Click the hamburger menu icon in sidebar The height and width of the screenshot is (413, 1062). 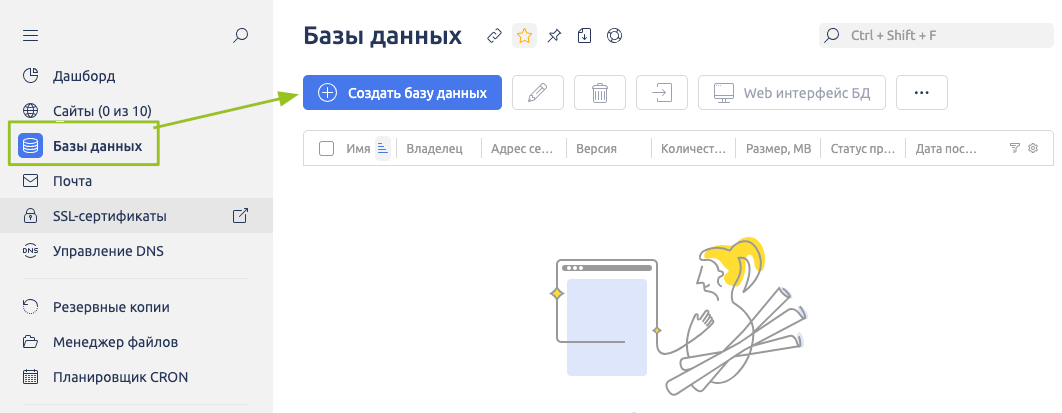click(30, 36)
